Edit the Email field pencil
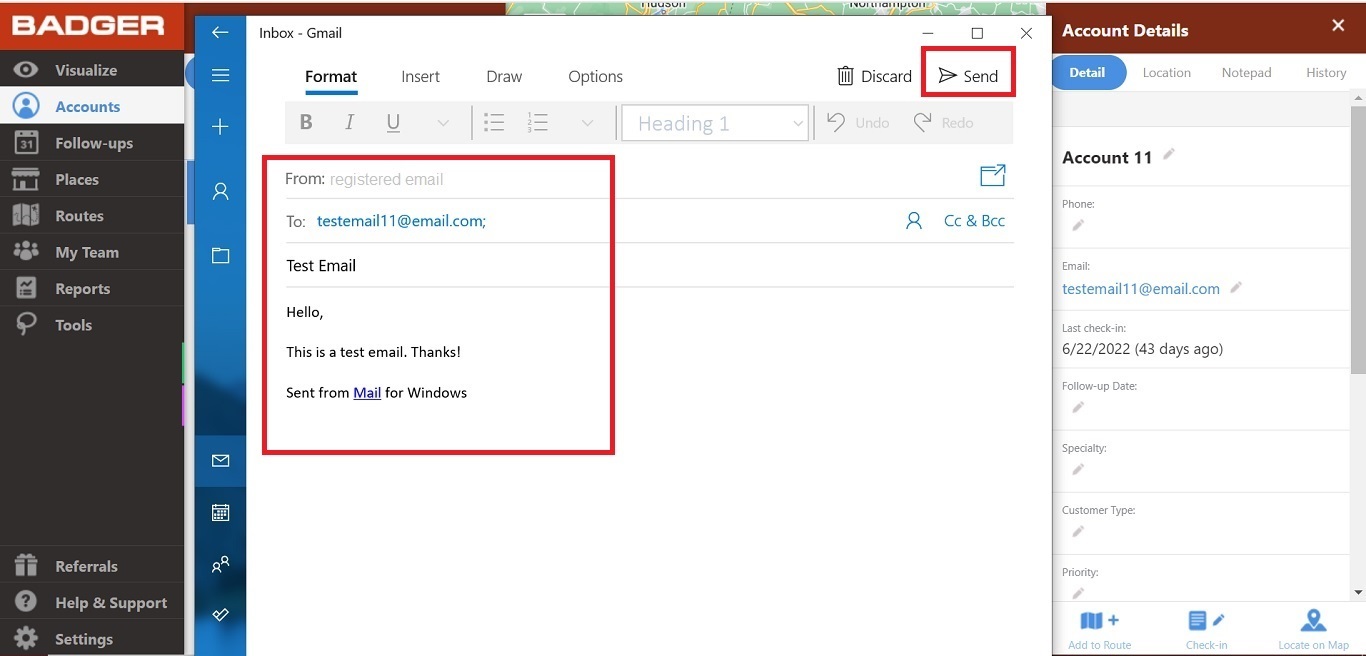 pyautogui.click(x=1236, y=288)
